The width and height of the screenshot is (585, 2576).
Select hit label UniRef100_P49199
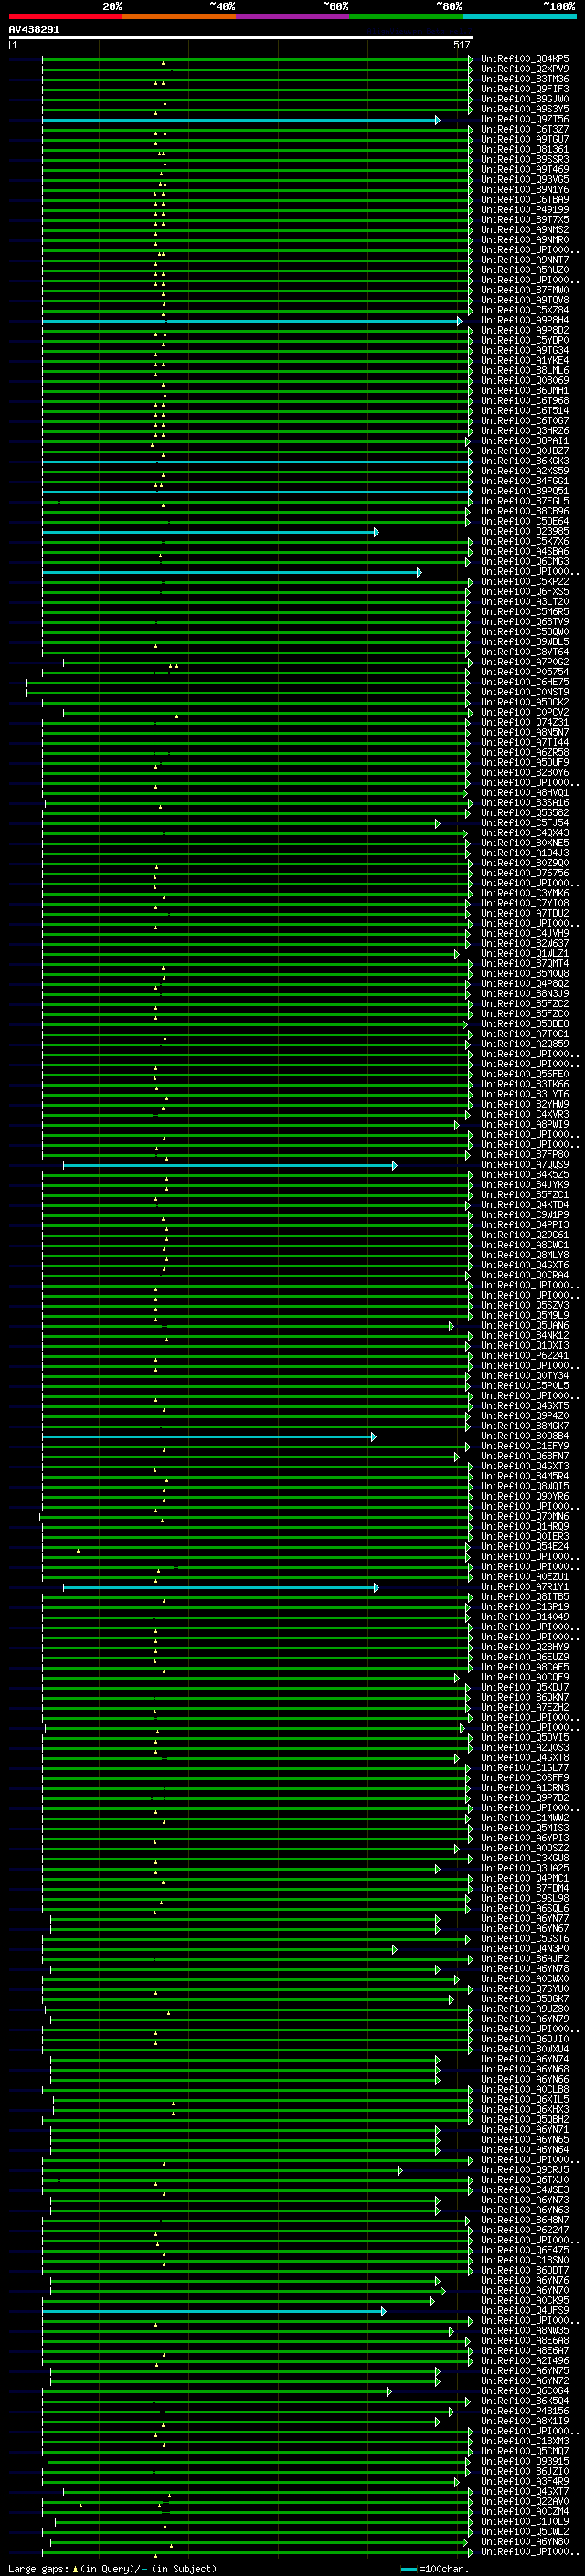tap(525, 210)
